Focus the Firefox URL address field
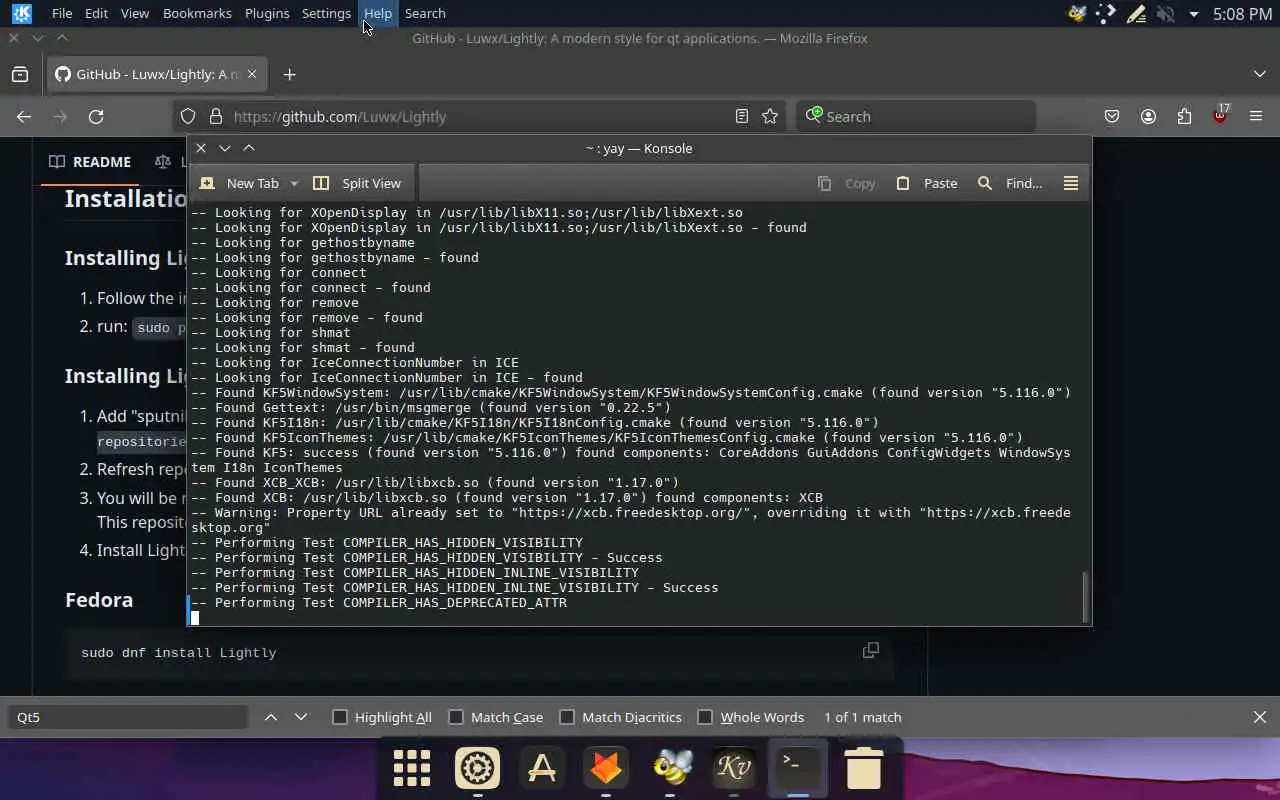1280x800 pixels. coord(480,116)
